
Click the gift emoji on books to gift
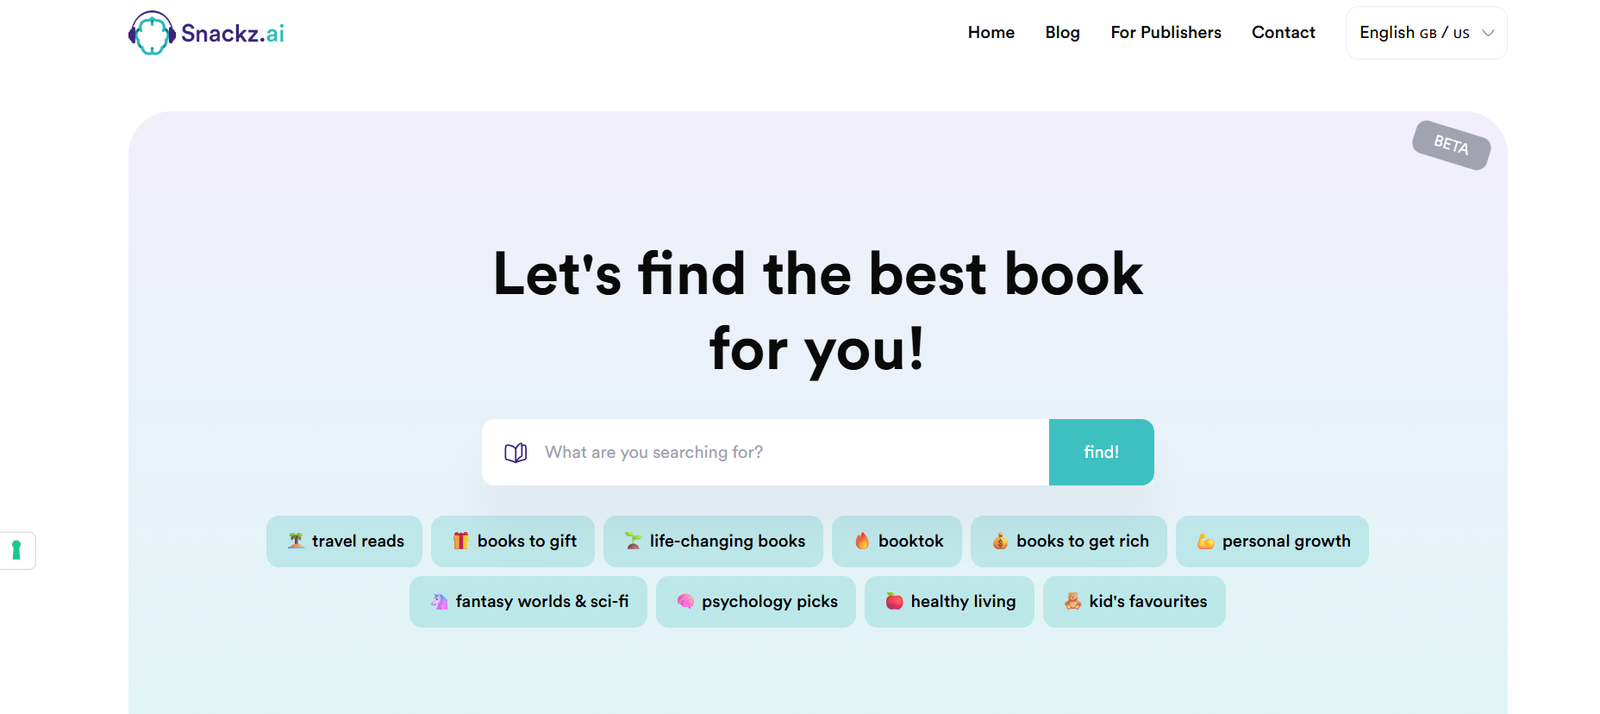tap(460, 541)
